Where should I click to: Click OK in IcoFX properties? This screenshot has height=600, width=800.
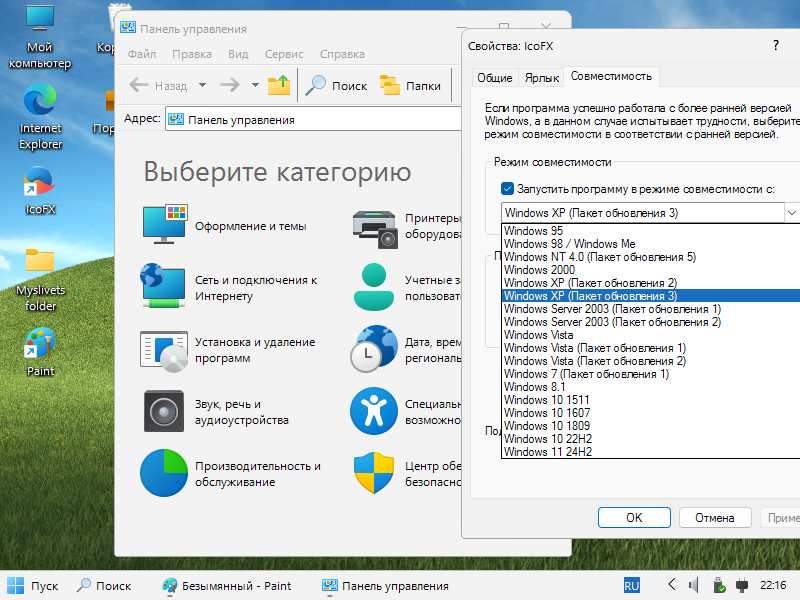(634, 517)
